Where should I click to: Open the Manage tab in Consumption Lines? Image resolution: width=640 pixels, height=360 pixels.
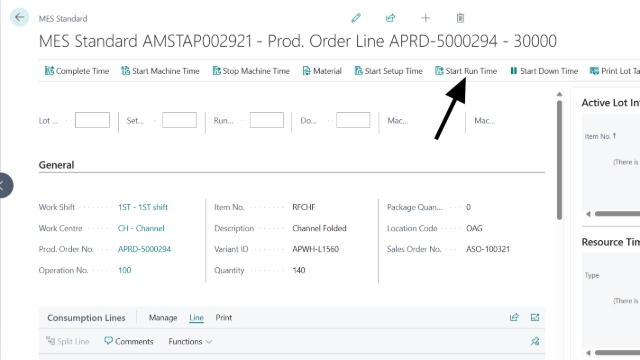tap(163, 318)
